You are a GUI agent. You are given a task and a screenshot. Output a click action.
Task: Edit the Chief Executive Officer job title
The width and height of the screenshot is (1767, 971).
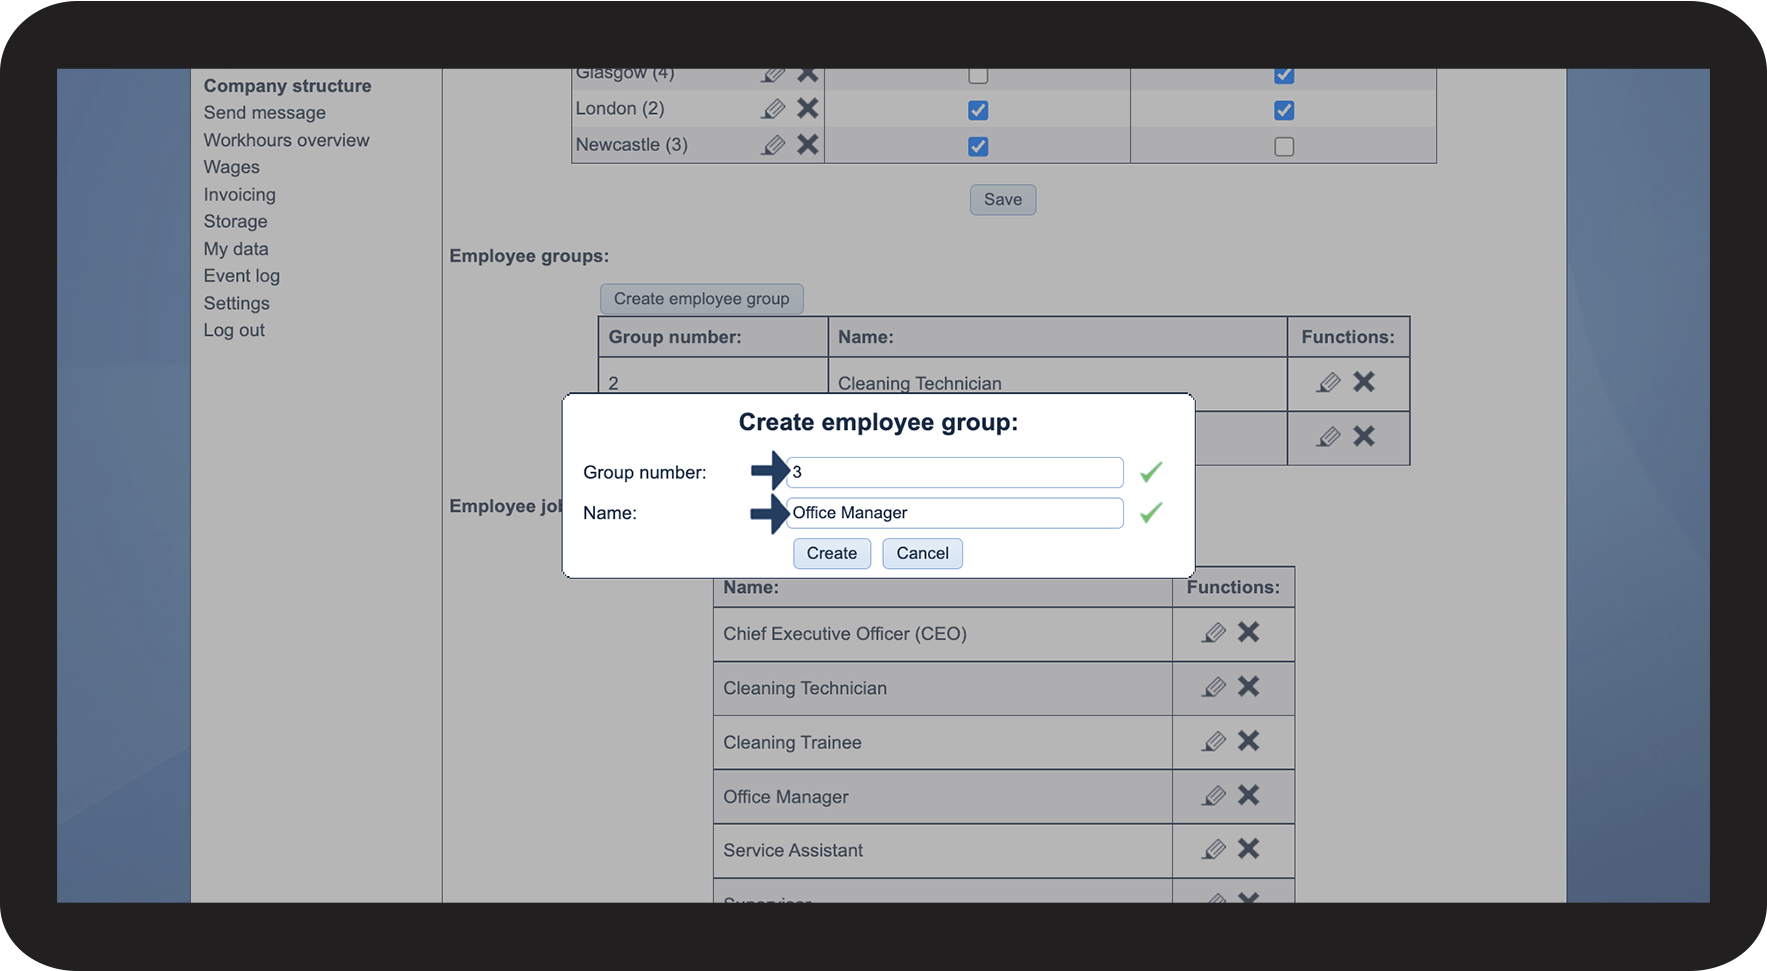(x=1214, y=633)
